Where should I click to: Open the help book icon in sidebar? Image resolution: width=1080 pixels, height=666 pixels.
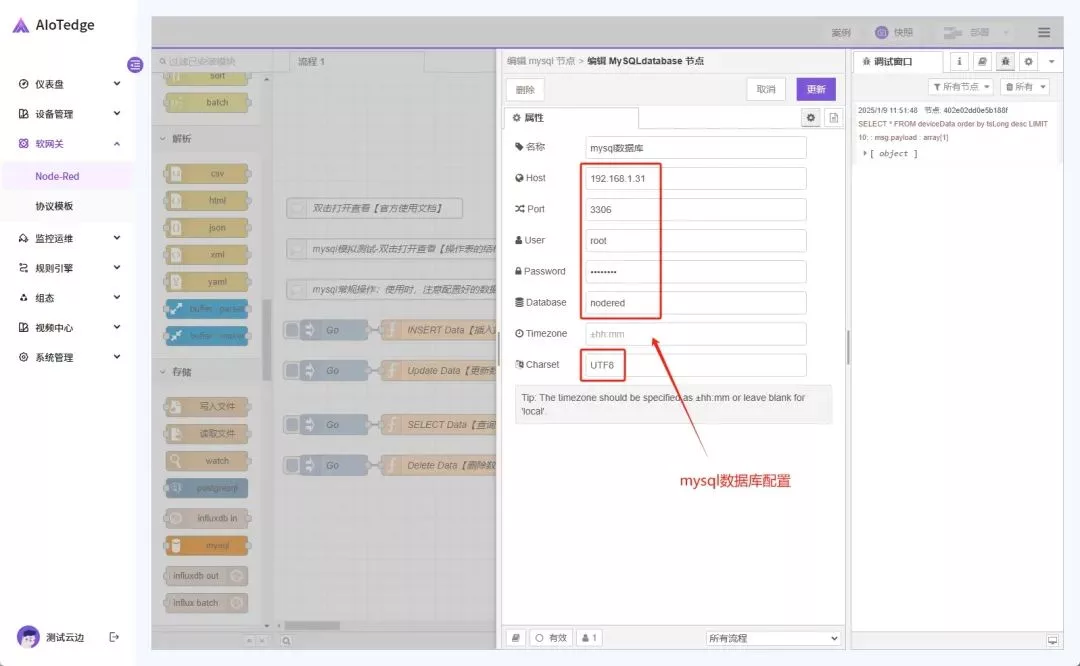tap(982, 61)
